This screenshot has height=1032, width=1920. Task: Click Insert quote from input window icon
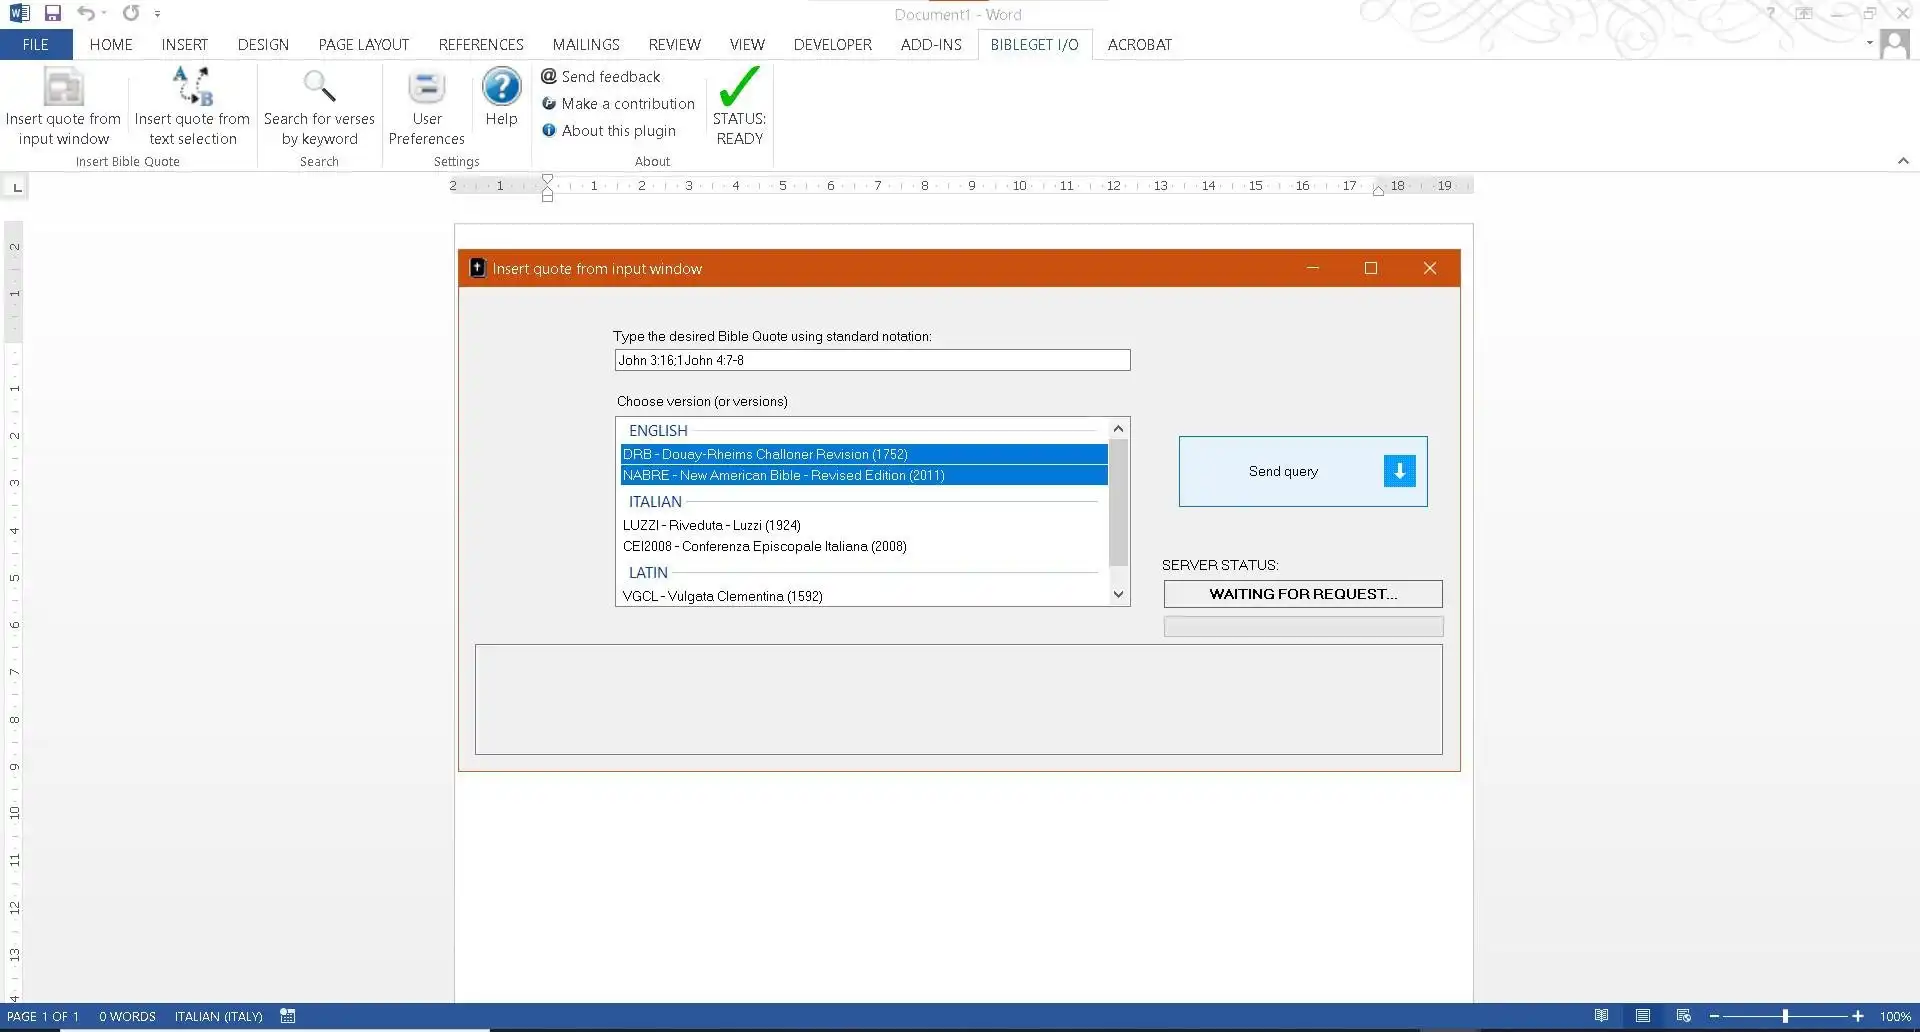pyautogui.click(x=63, y=88)
